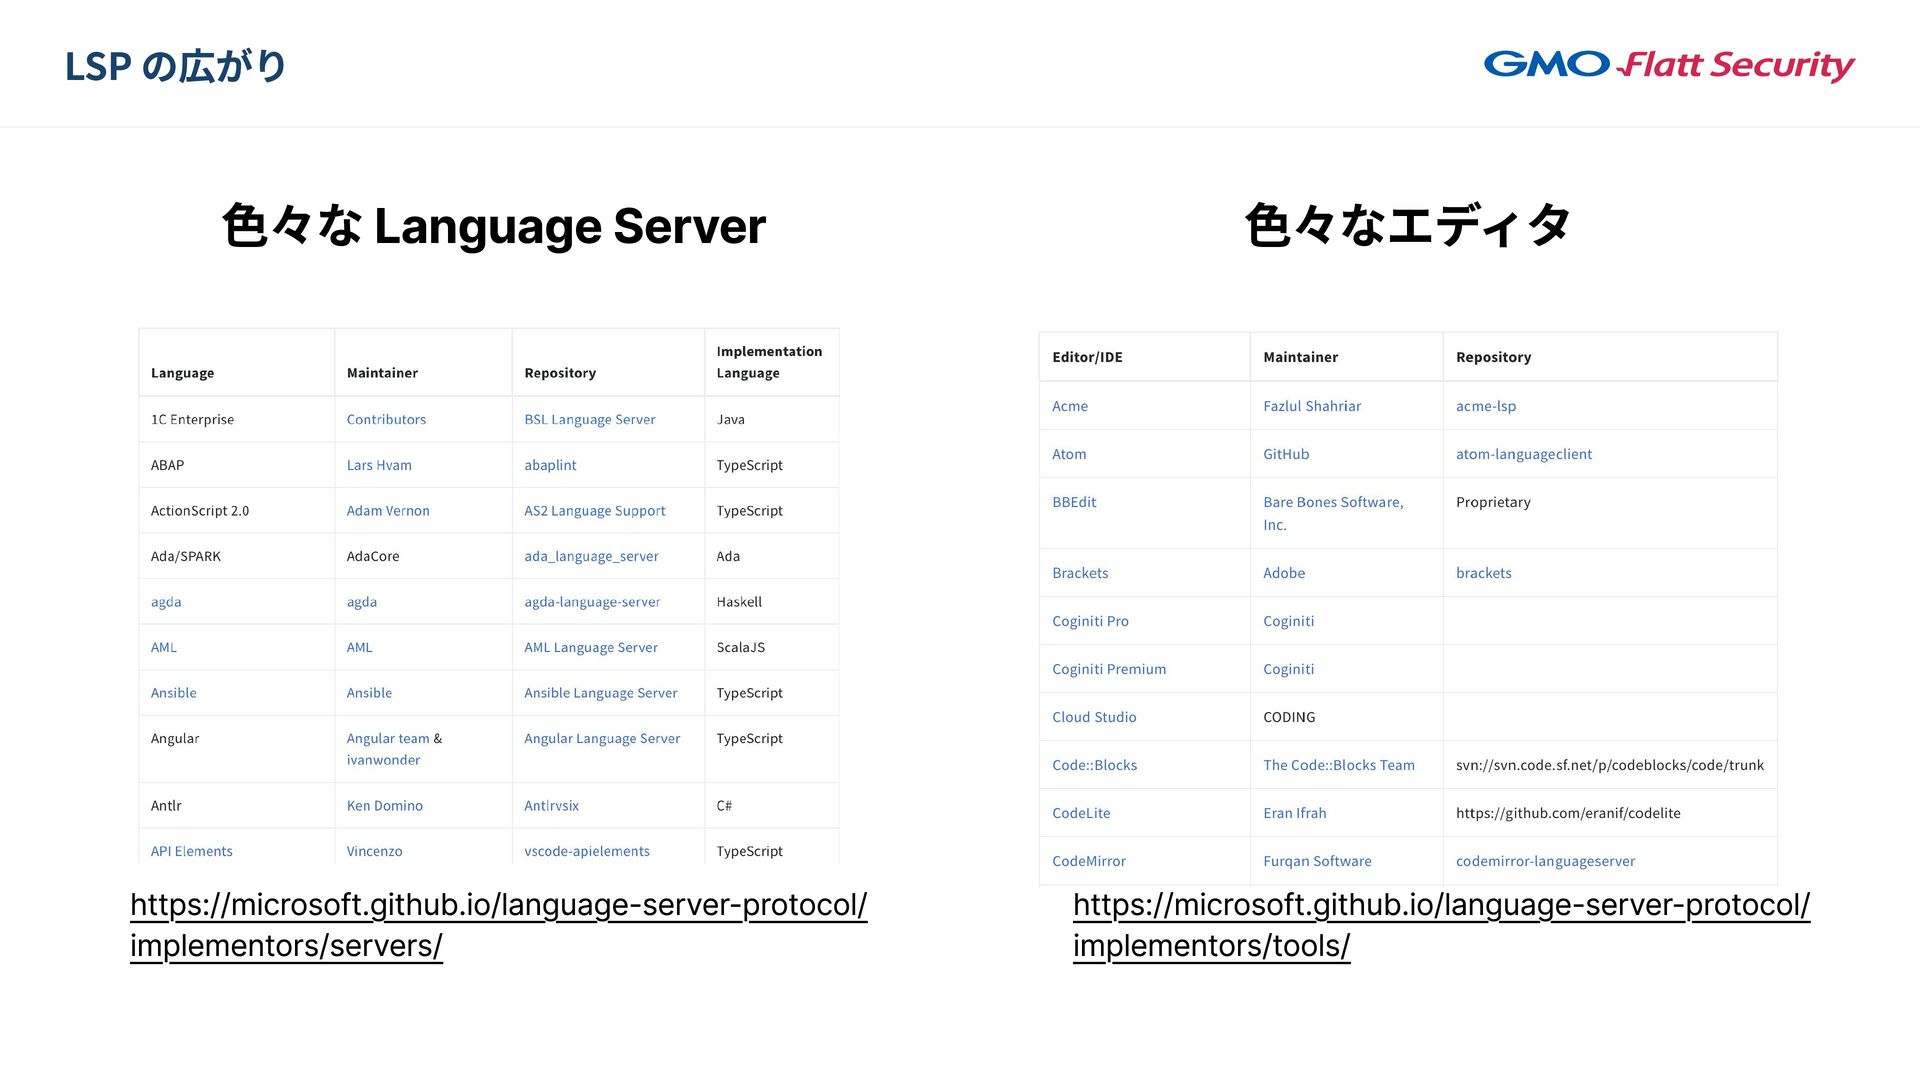Click the BSL Language Server repository link

pyautogui.click(x=589, y=419)
